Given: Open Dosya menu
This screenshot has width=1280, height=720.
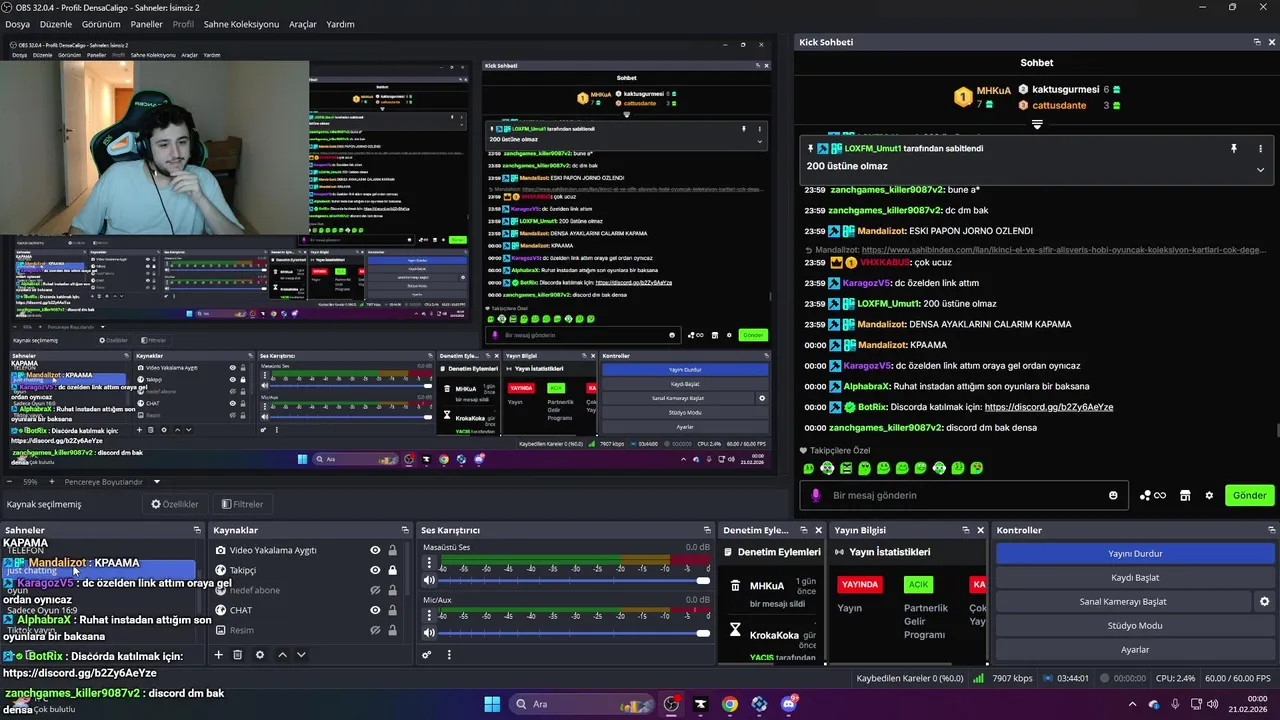Looking at the screenshot, I should 18,24.
